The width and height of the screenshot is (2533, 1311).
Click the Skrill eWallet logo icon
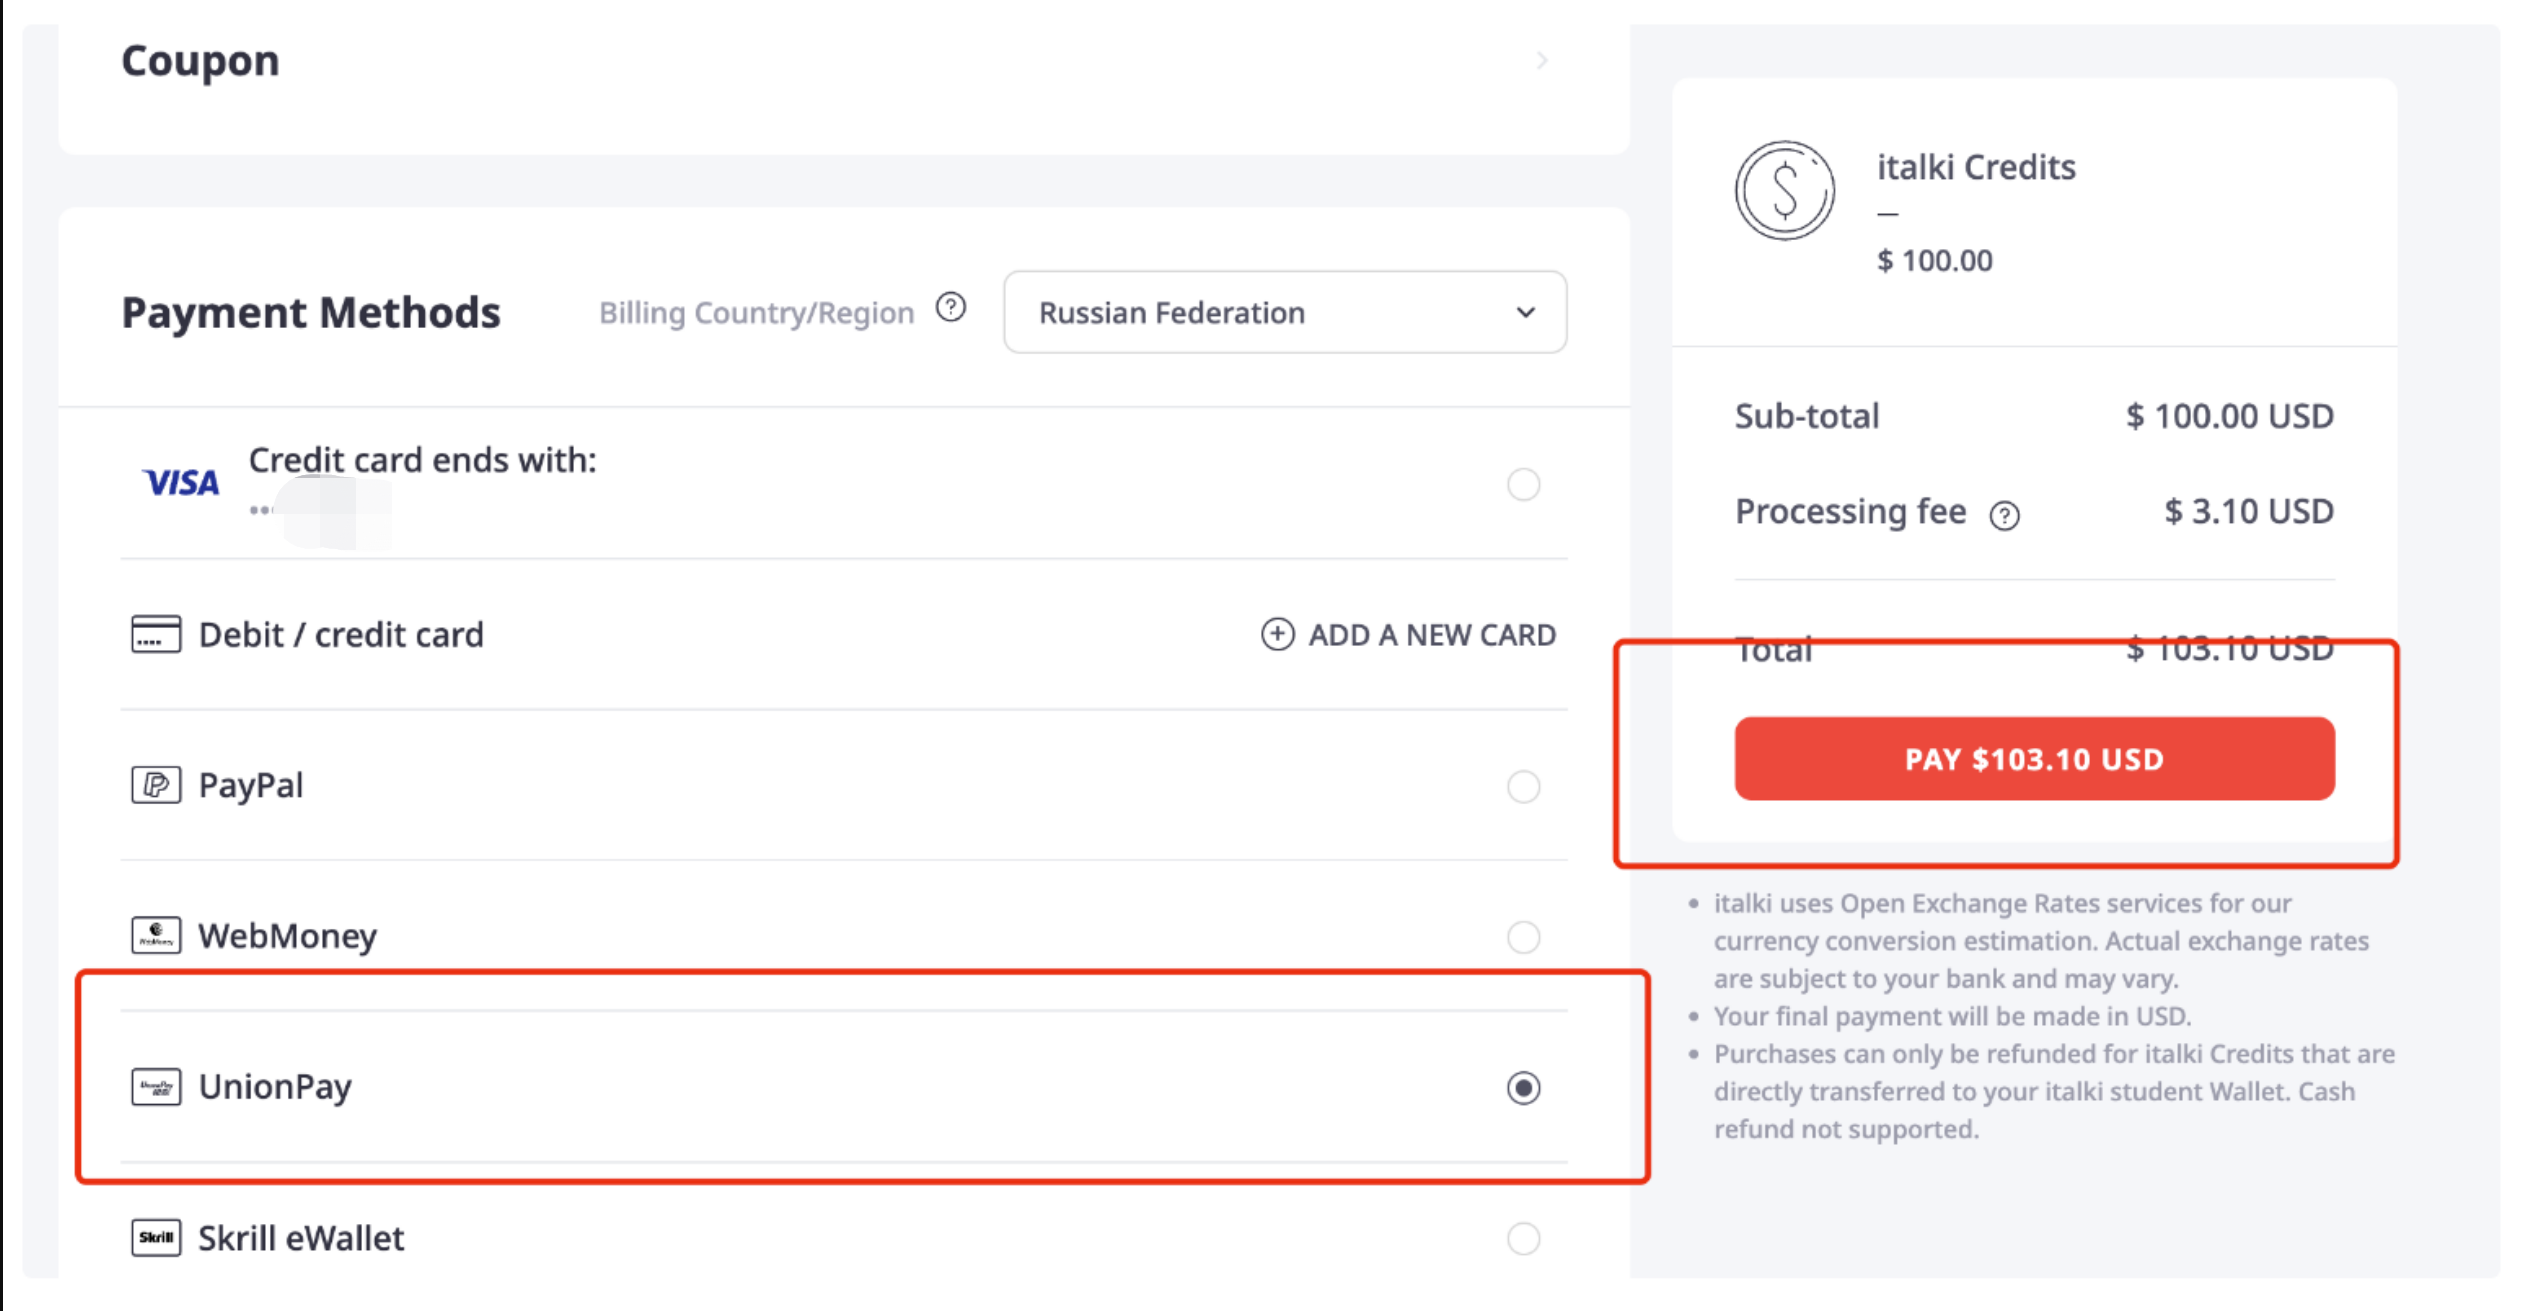tap(156, 1238)
